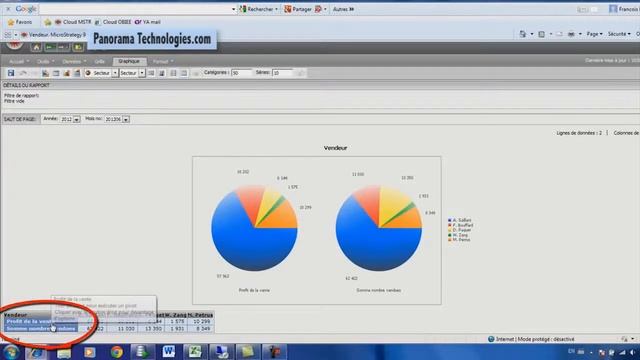The image size is (640, 360).
Task: Switch to Graph view toolbar icon
Action: (x=67, y=73)
